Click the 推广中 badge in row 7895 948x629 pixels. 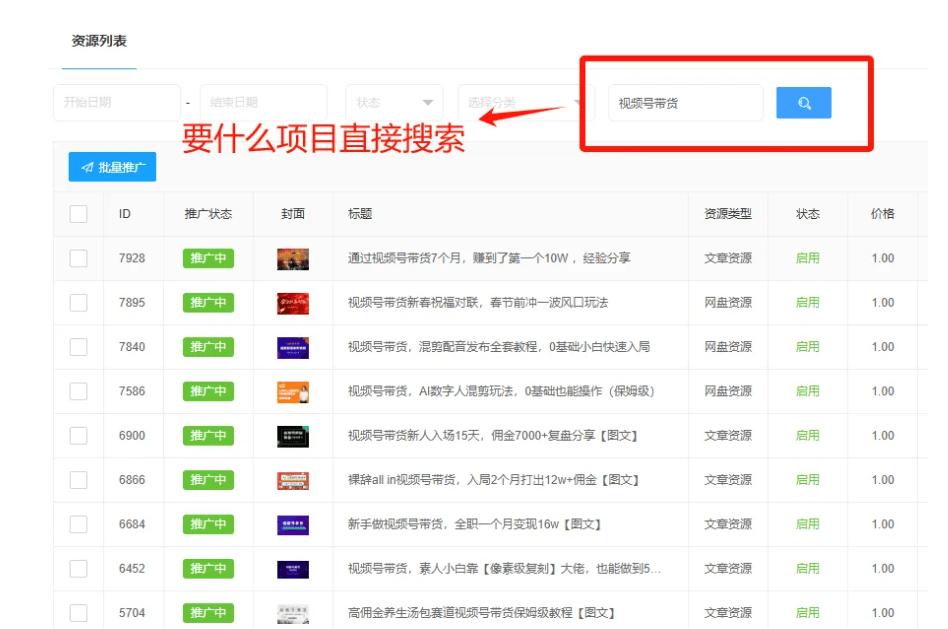click(208, 302)
